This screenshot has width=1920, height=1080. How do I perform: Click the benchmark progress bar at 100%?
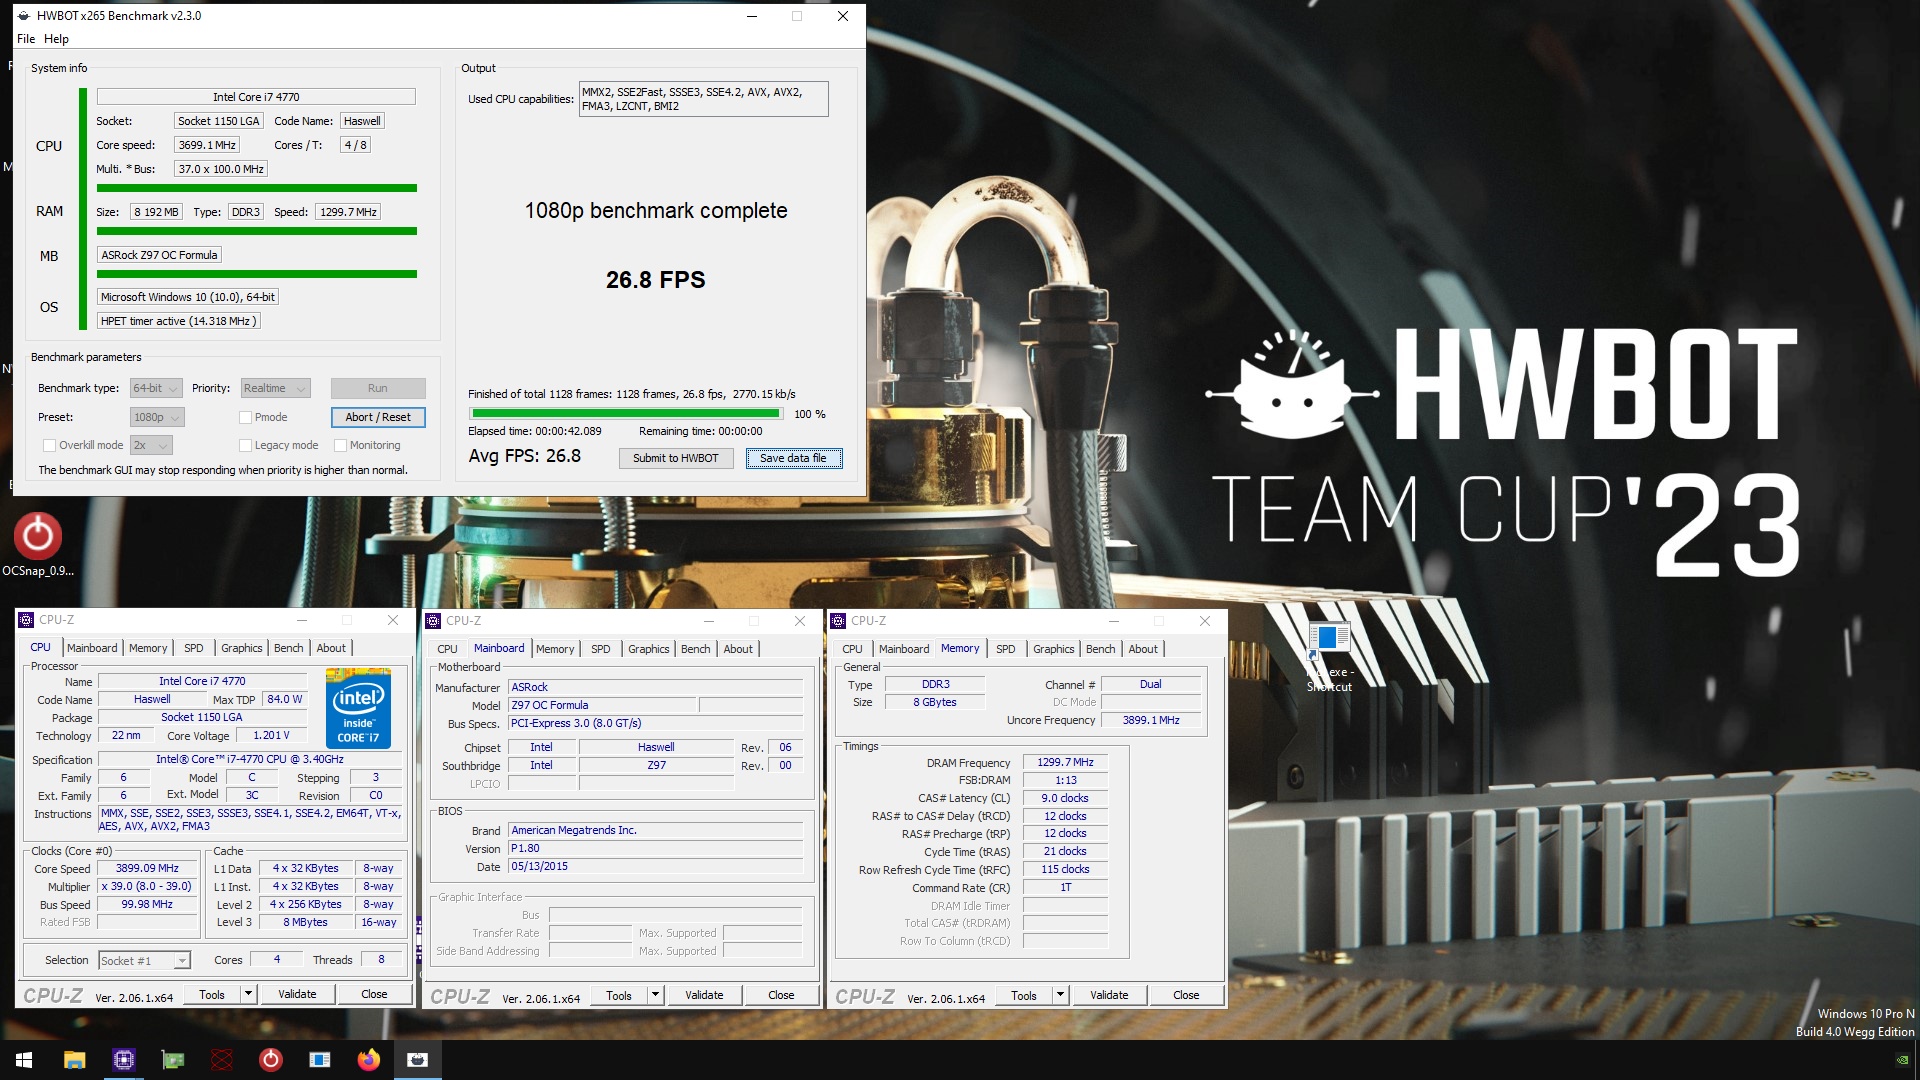click(626, 413)
